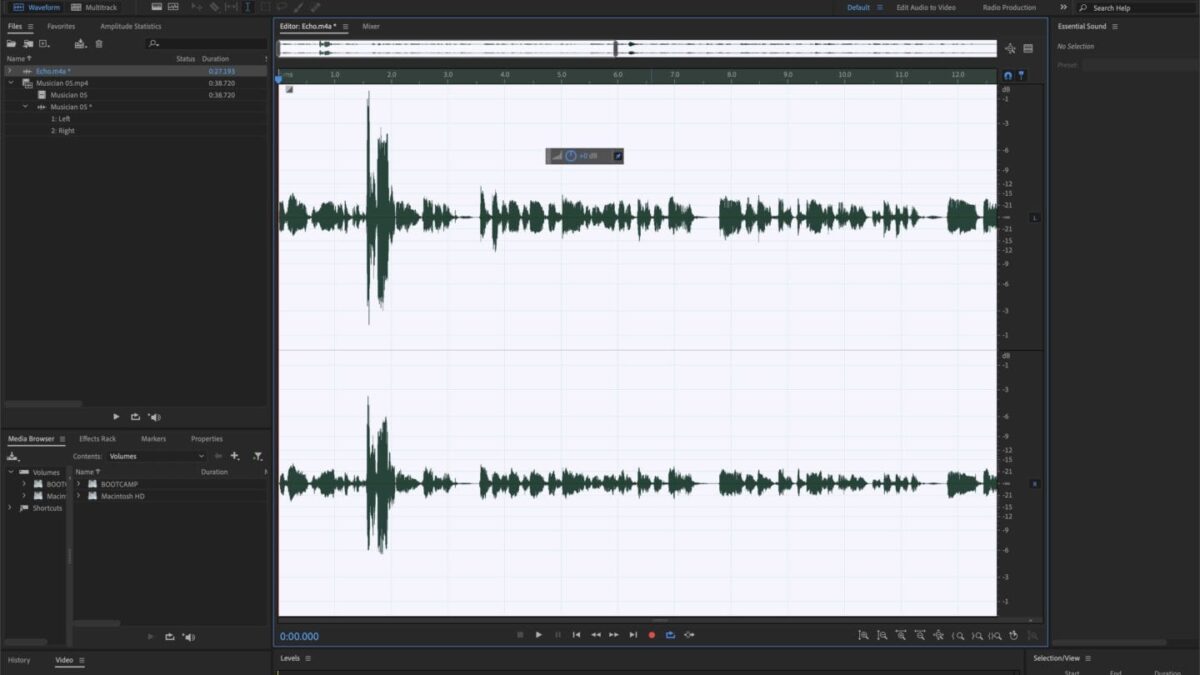Toggle Loop Playback in Files panel preview
The width and height of the screenshot is (1200, 675).
click(x=135, y=417)
